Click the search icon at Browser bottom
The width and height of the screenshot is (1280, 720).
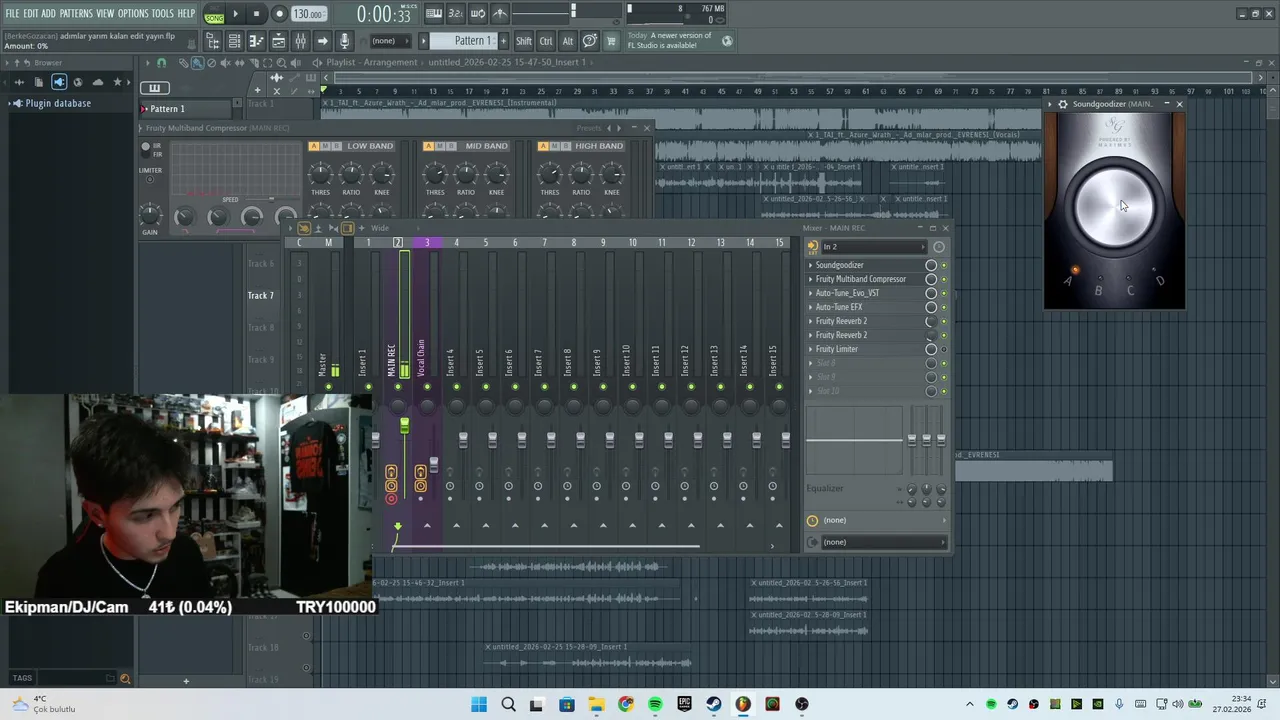click(125, 679)
